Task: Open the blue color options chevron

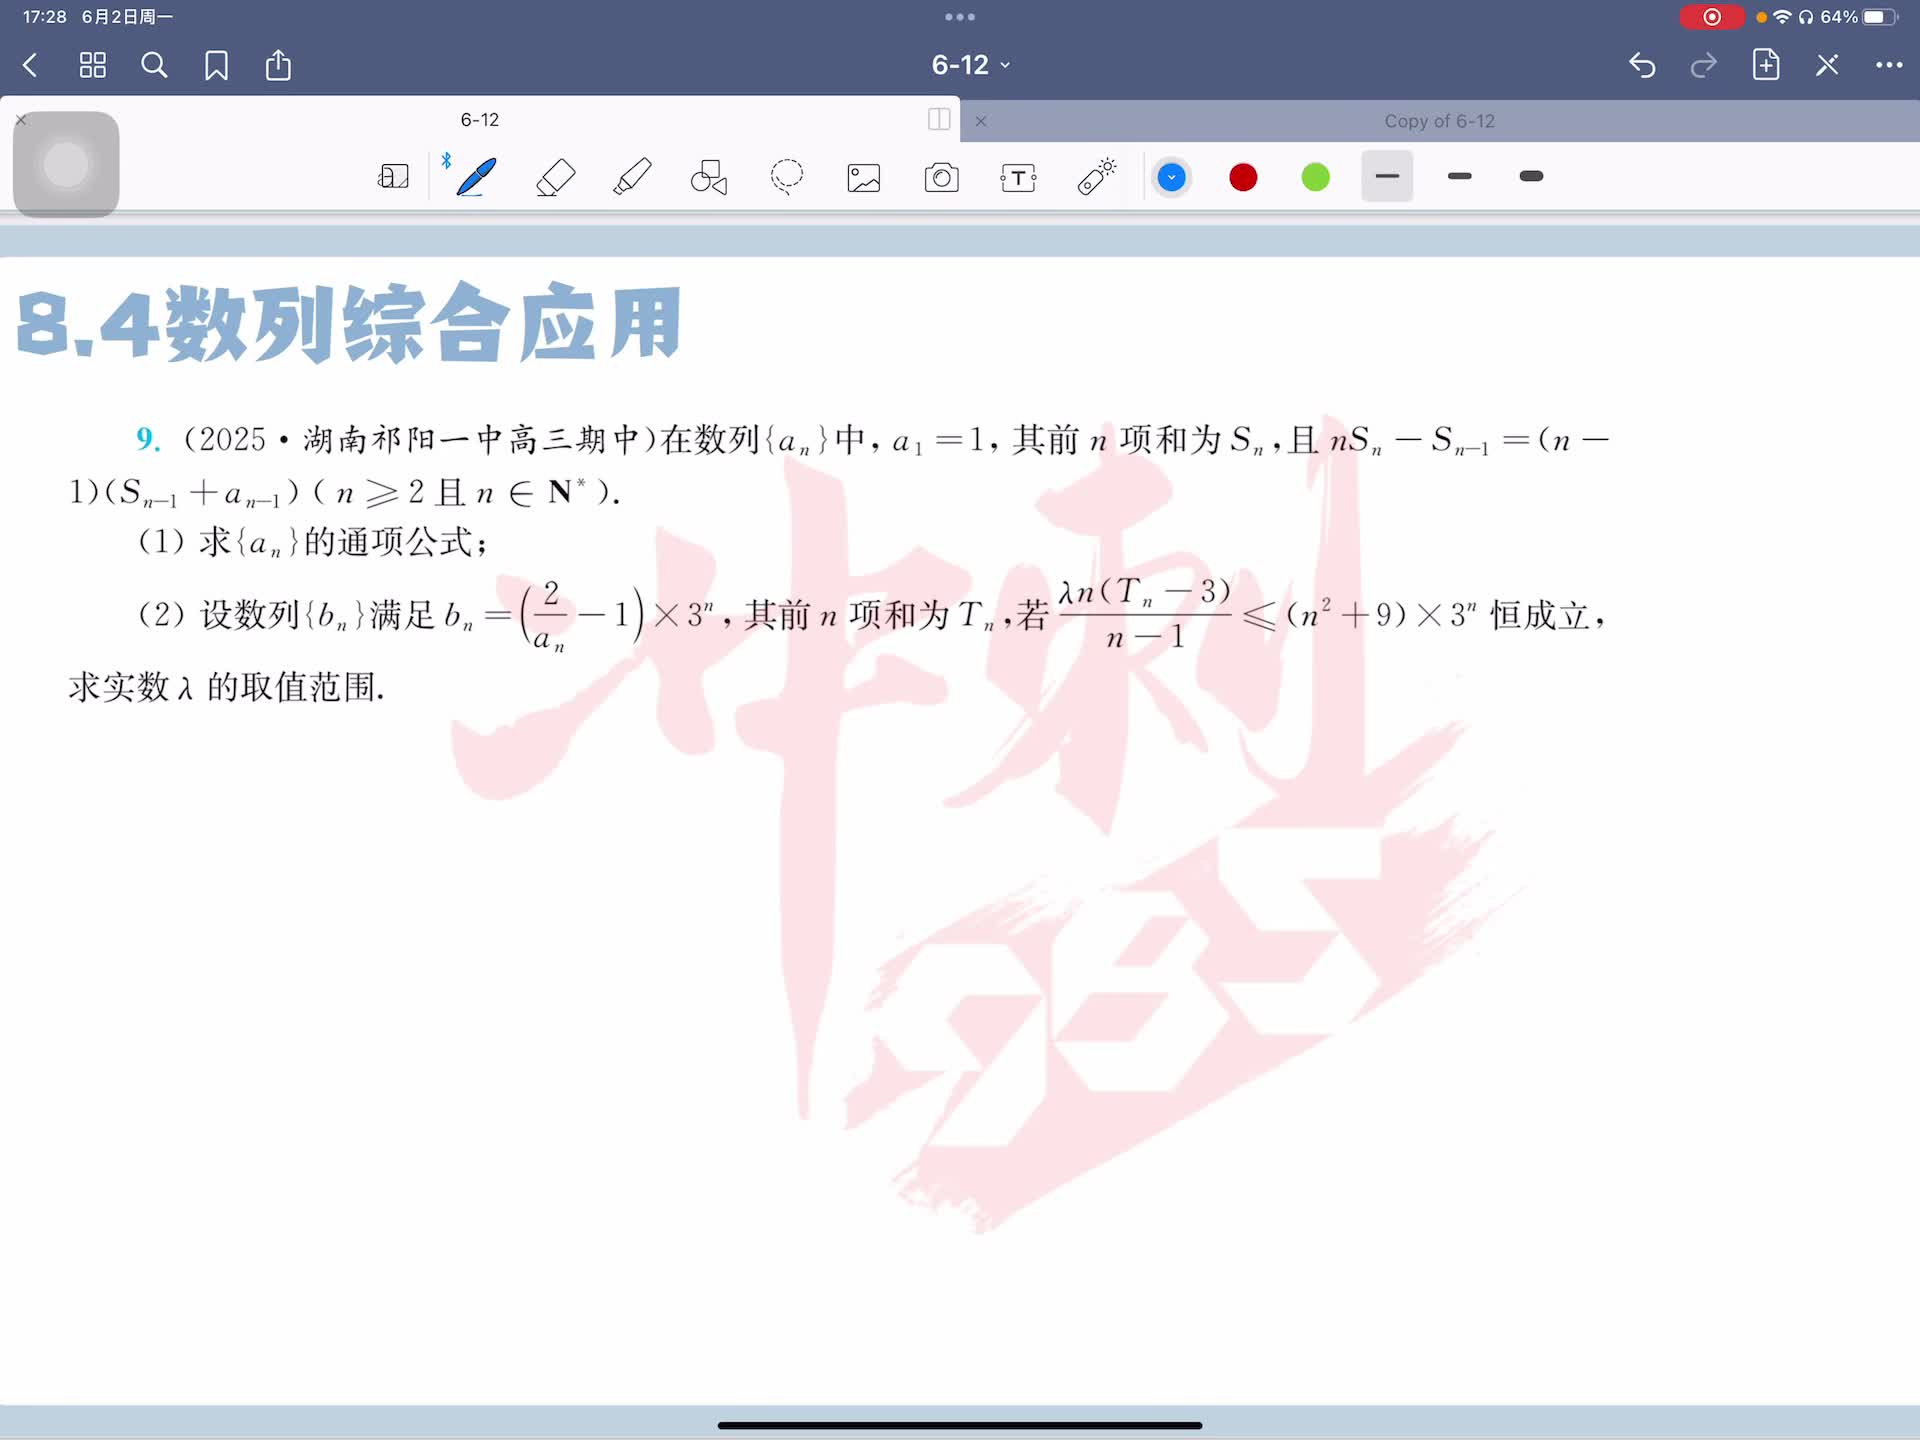Action: click(1171, 178)
